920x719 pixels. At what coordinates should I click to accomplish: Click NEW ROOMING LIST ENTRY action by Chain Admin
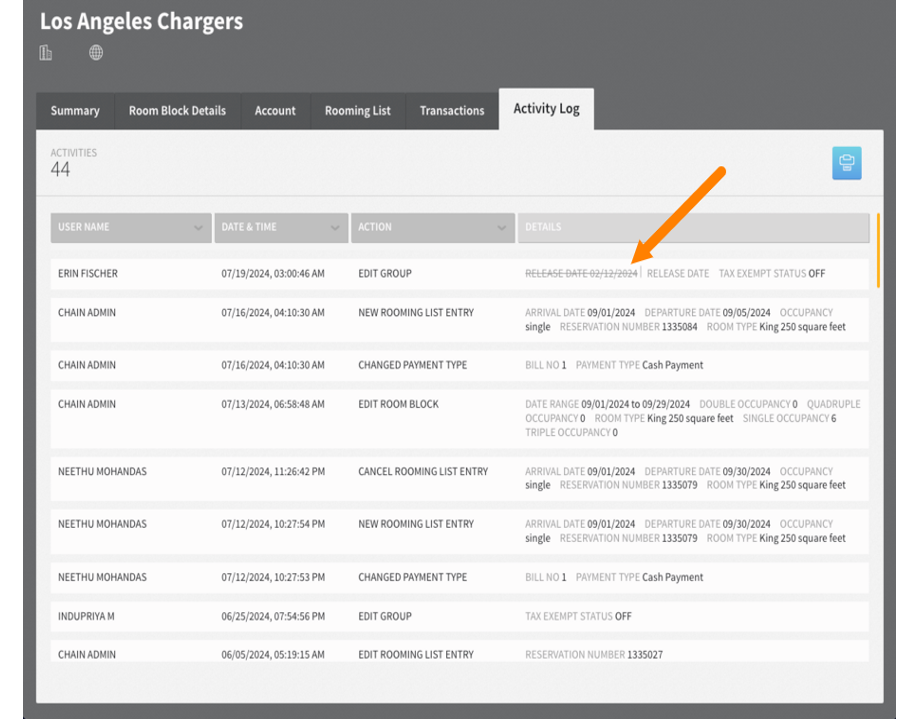[x=416, y=313]
